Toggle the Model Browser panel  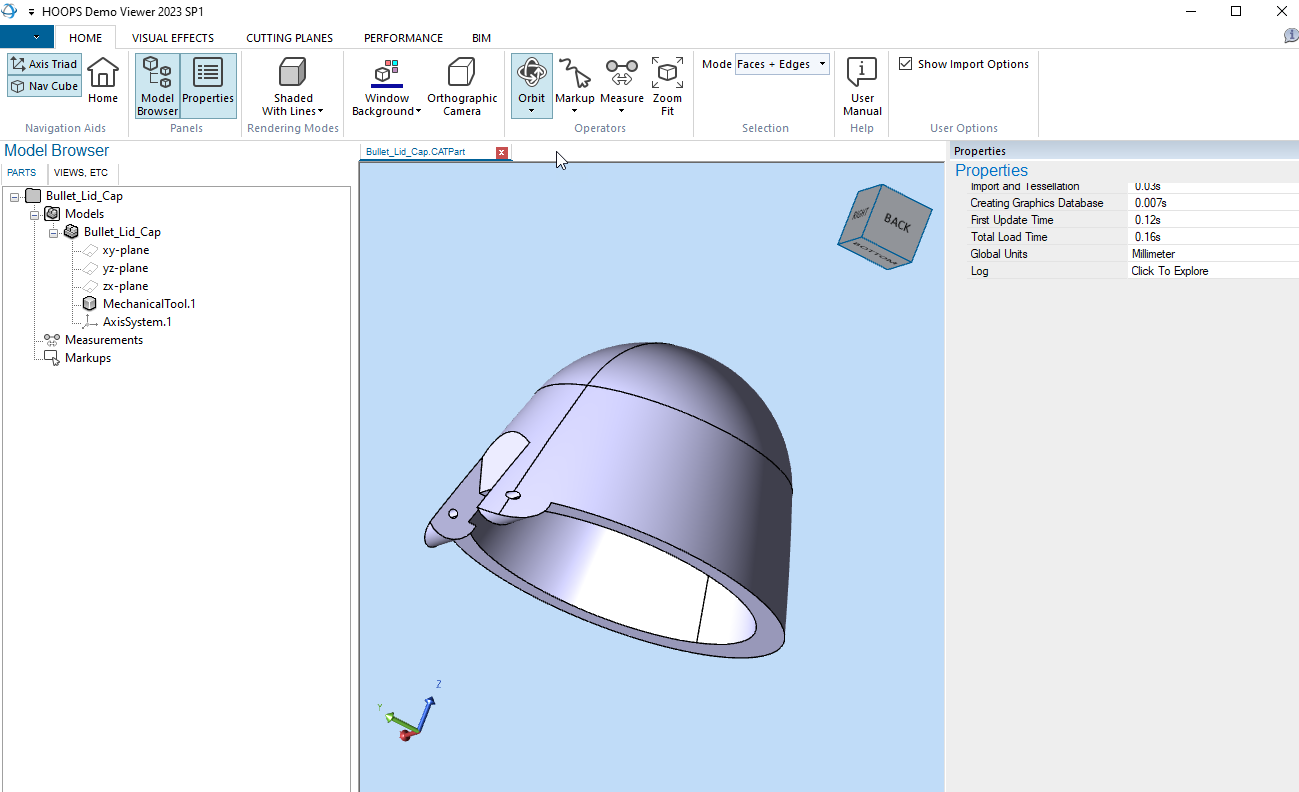click(157, 84)
